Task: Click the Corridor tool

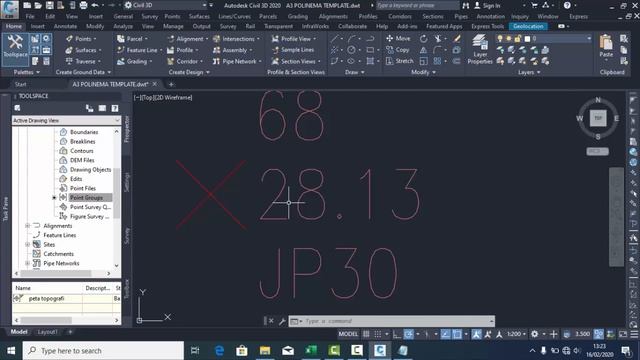Action: [x=184, y=61]
